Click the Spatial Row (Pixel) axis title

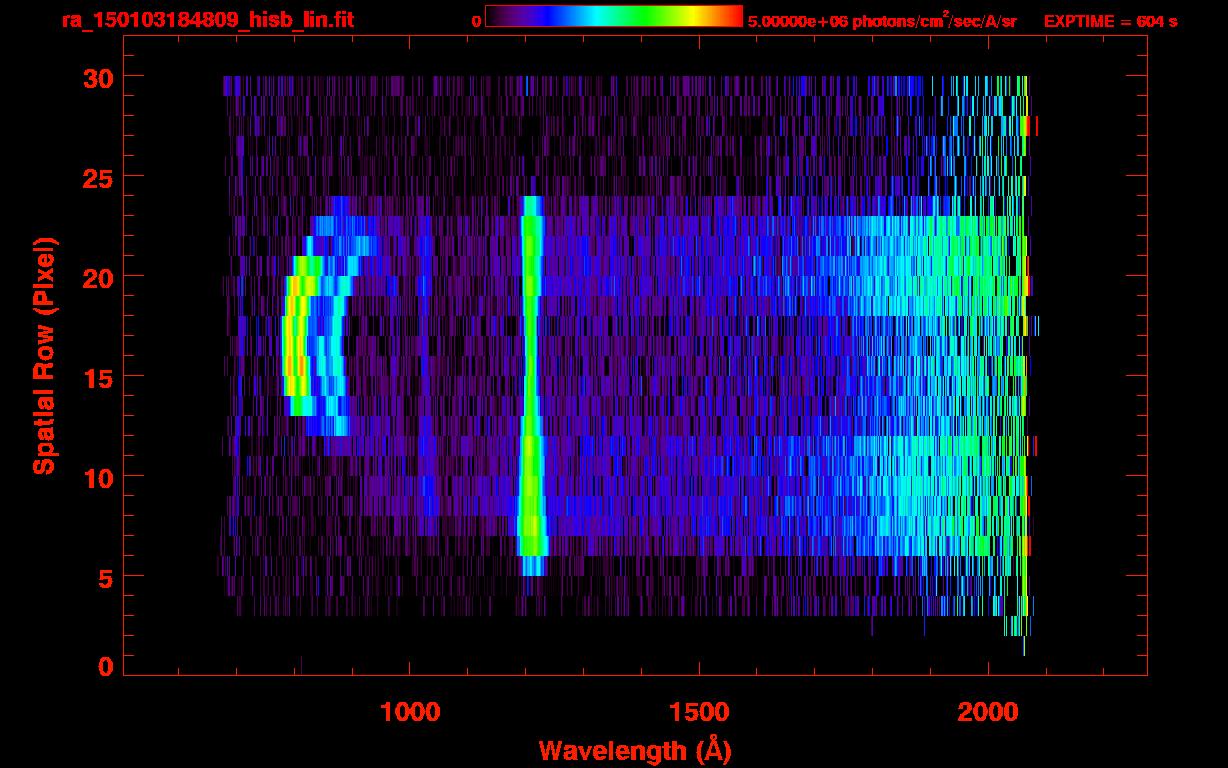coord(45,355)
